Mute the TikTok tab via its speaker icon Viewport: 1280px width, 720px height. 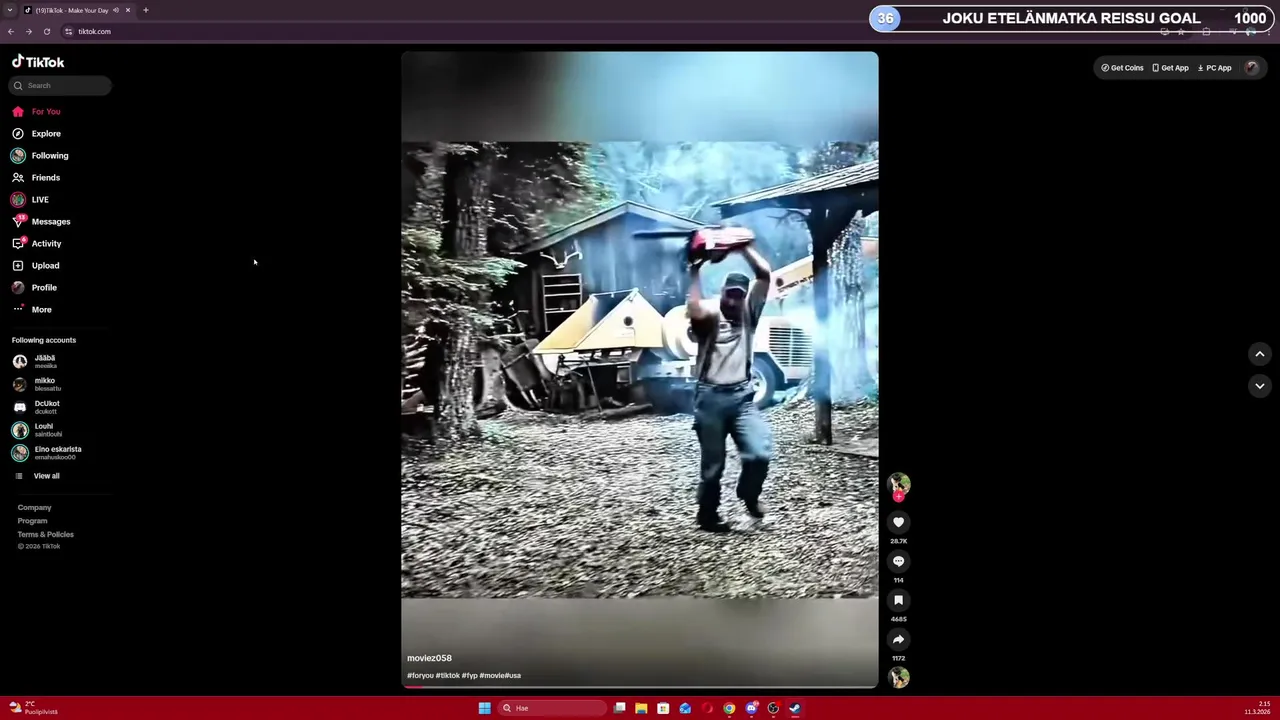tap(116, 10)
